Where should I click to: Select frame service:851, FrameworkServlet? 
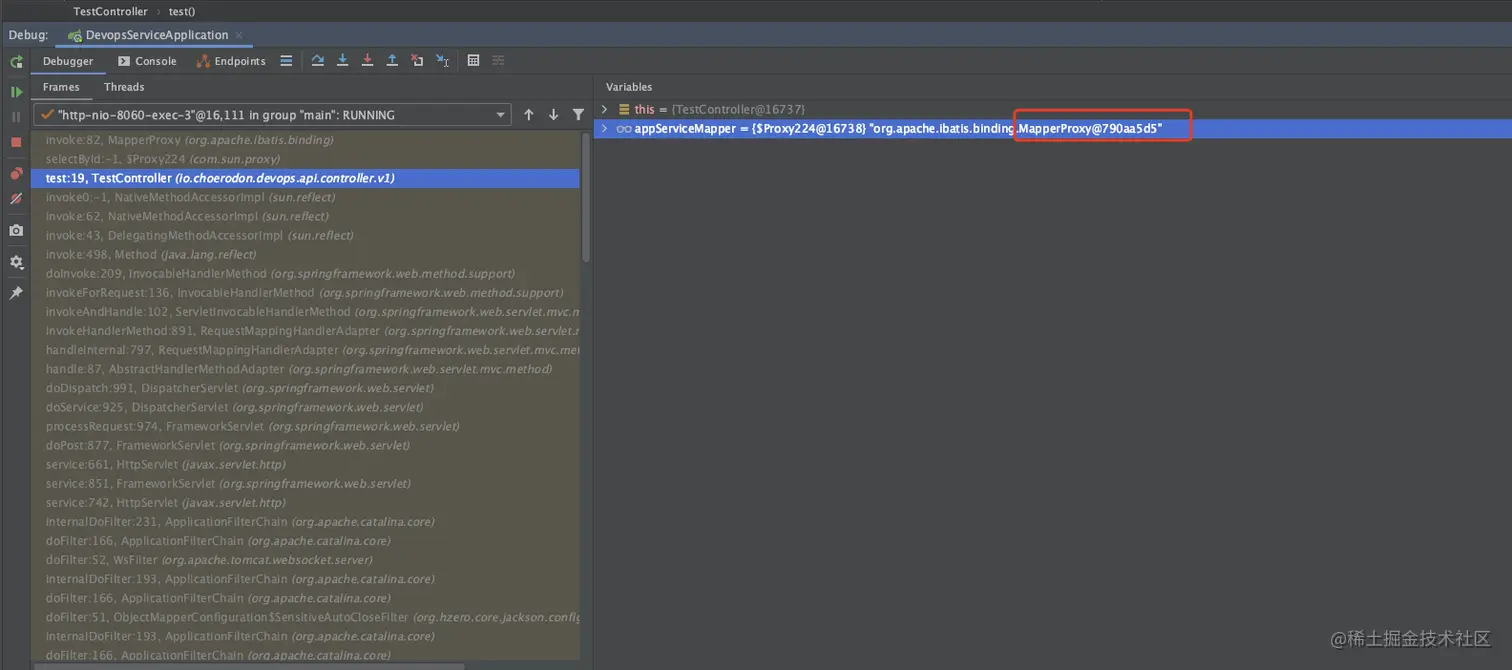coord(306,483)
